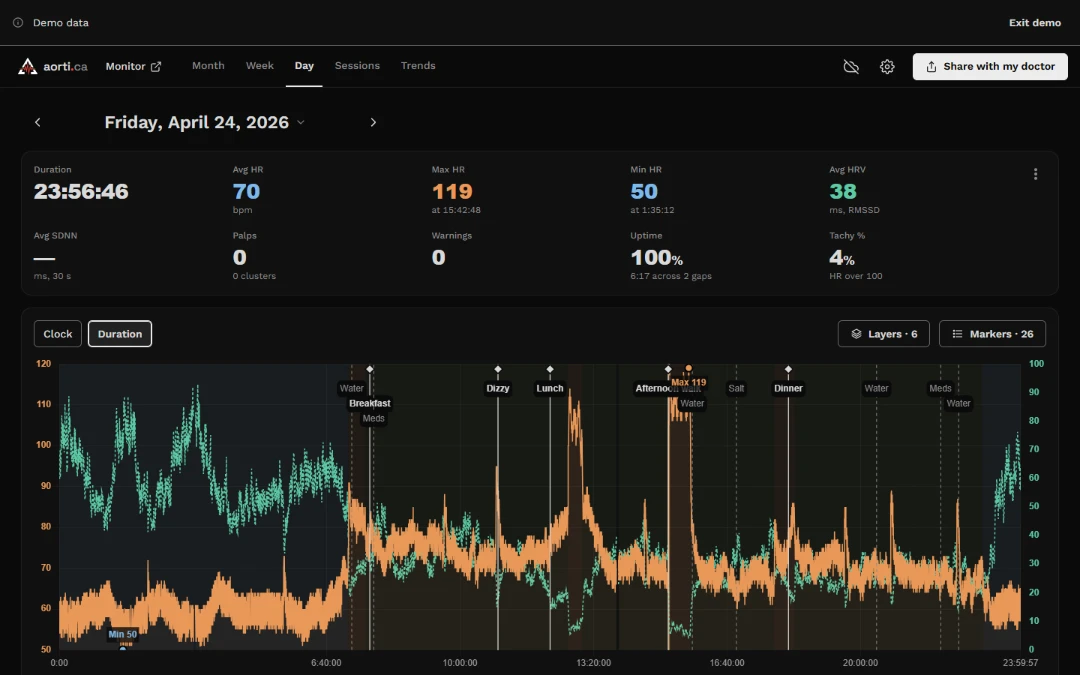This screenshot has height=675, width=1080.
Task: Switch to the Week tab
Action: pos(260,65)
